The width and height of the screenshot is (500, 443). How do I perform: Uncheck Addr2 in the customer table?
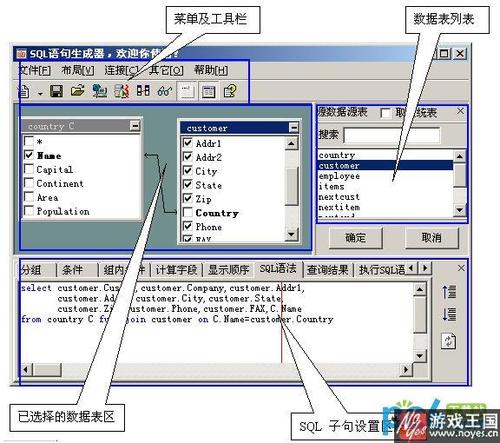(188, 157)
